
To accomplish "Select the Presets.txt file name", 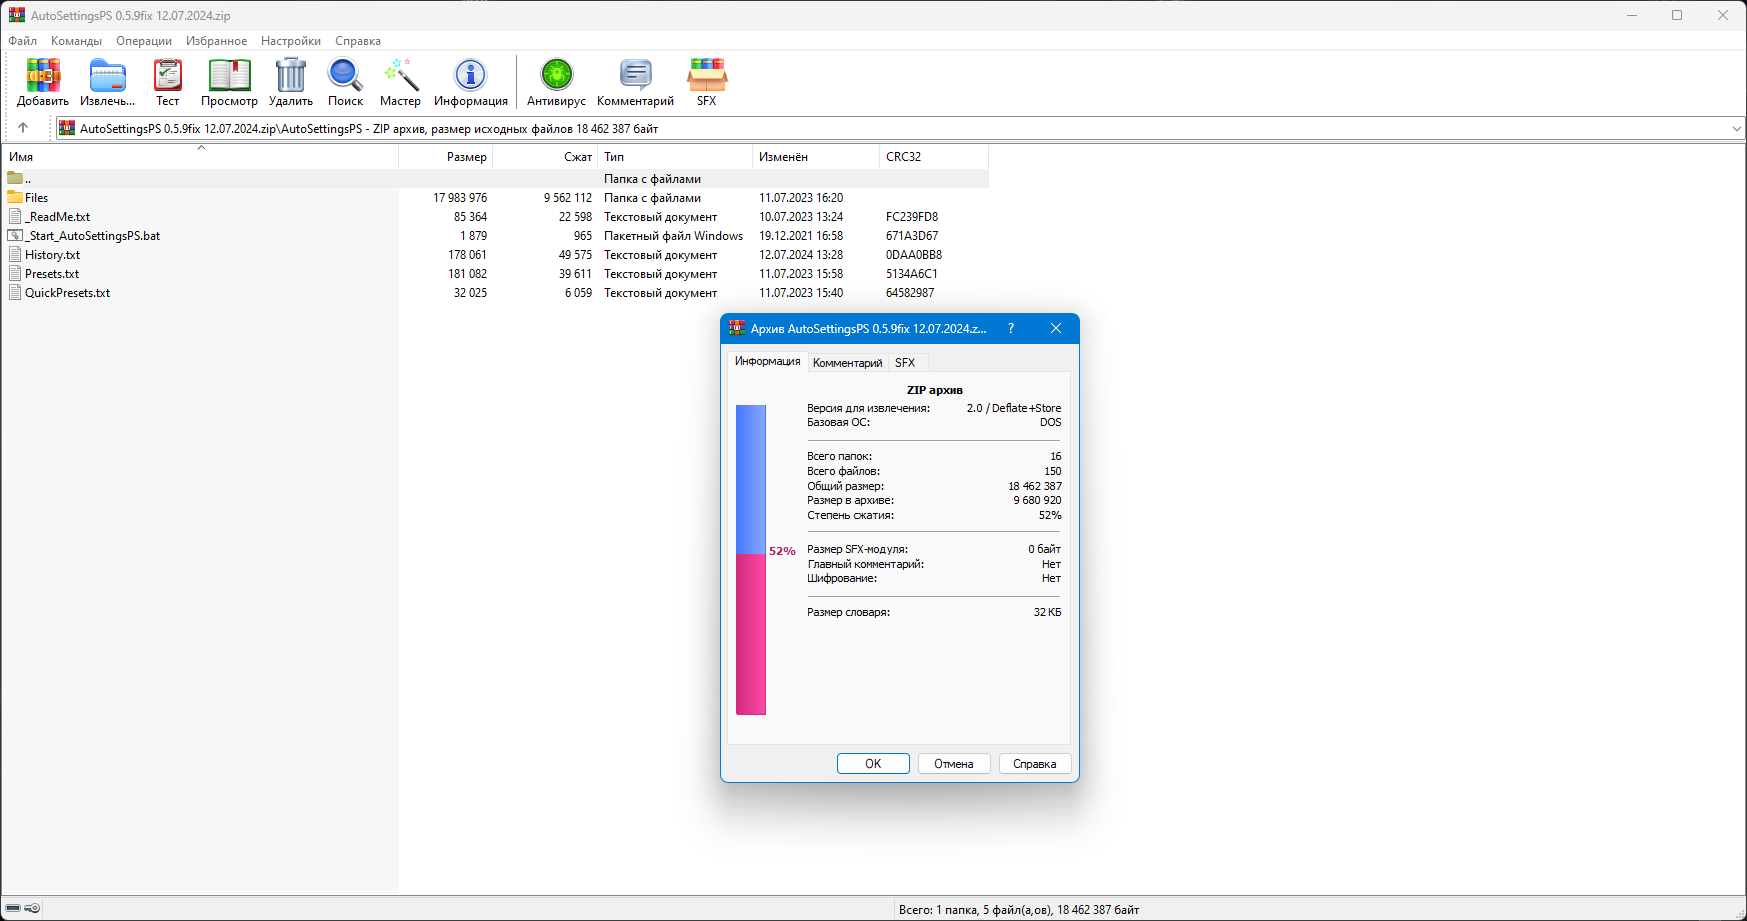I will point(52,274).
